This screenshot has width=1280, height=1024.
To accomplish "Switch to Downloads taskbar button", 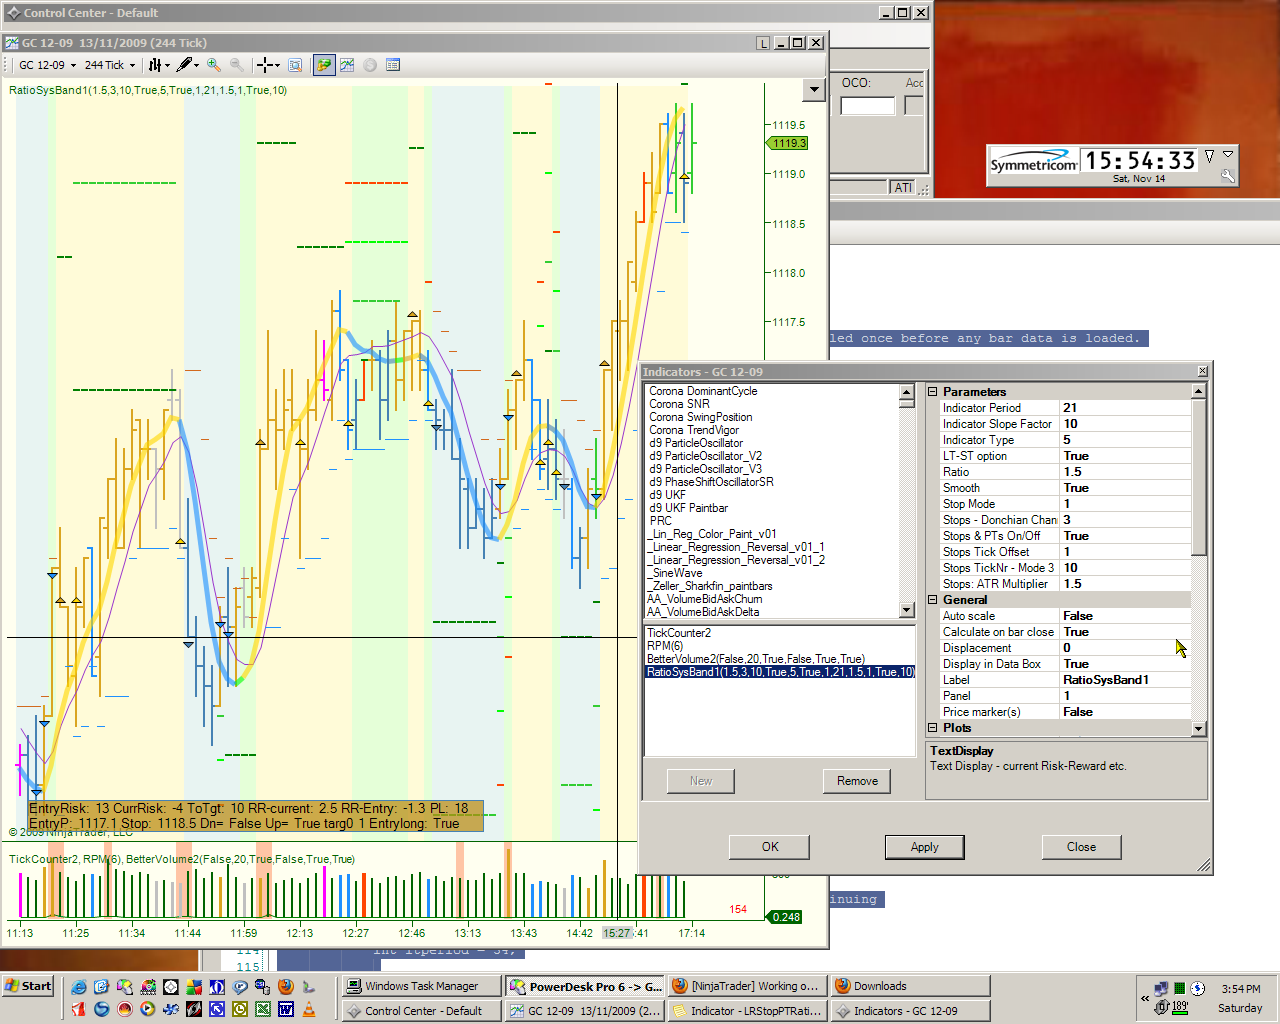I will click(910, 986).
